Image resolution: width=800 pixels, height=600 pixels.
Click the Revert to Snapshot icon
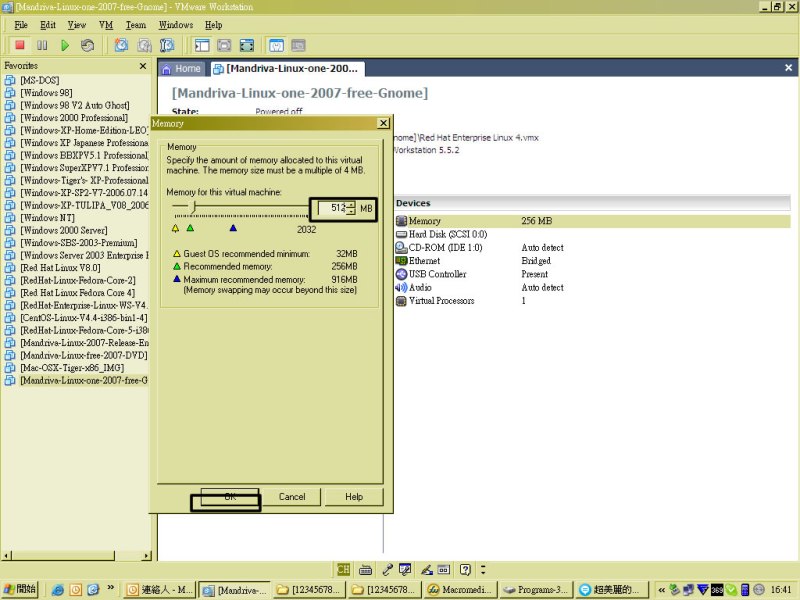point(145,45)
